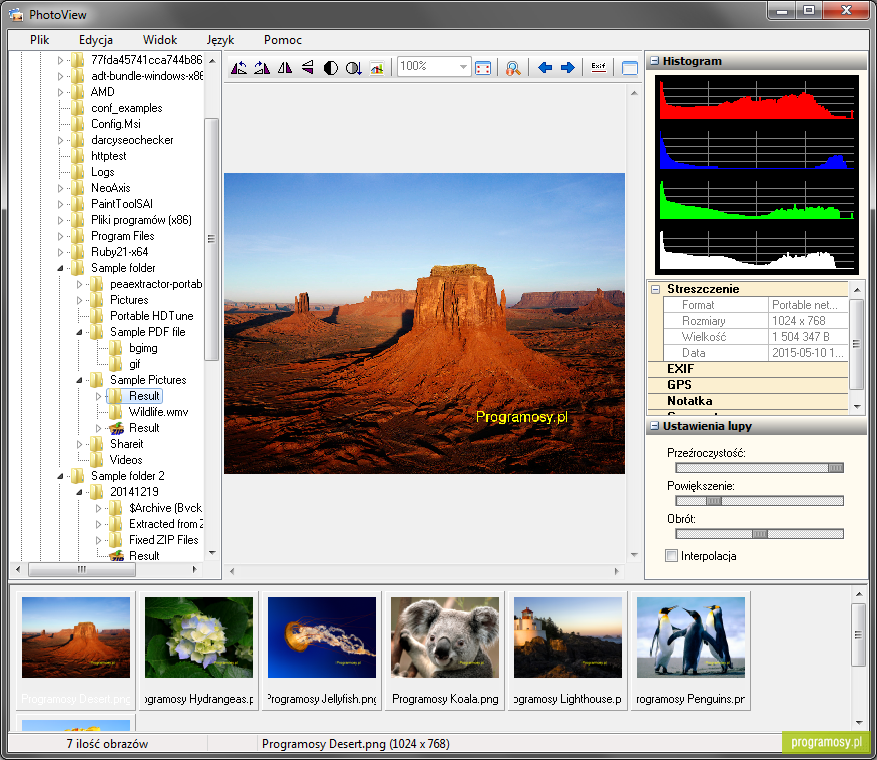Click the folder tree's up scroll arrow

click(212, 60)
